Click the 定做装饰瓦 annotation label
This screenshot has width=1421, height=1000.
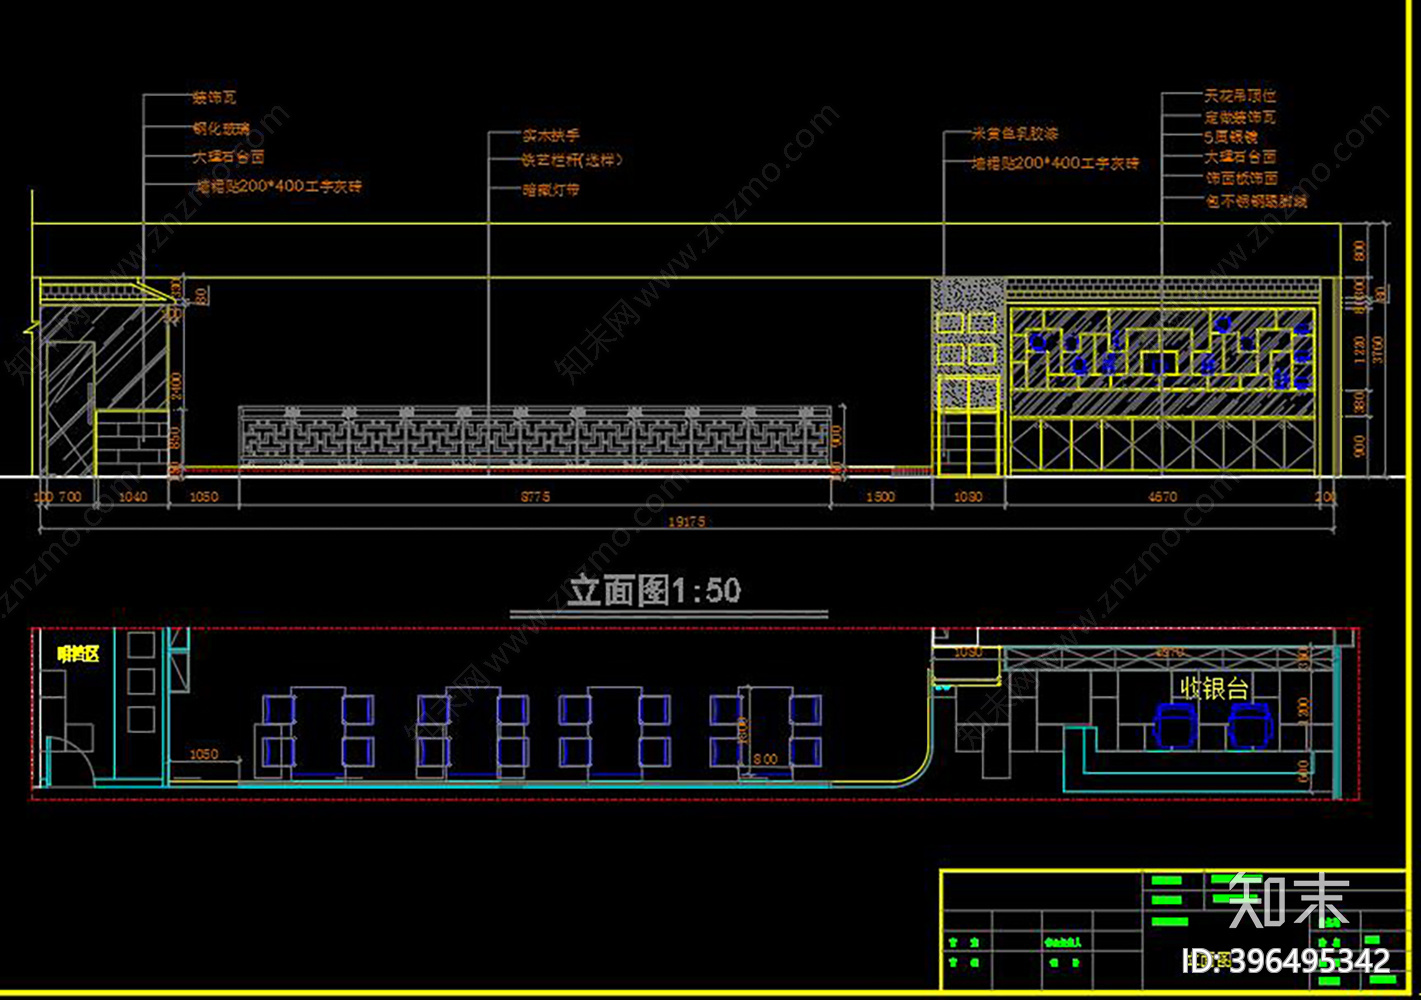point(1240,117)
